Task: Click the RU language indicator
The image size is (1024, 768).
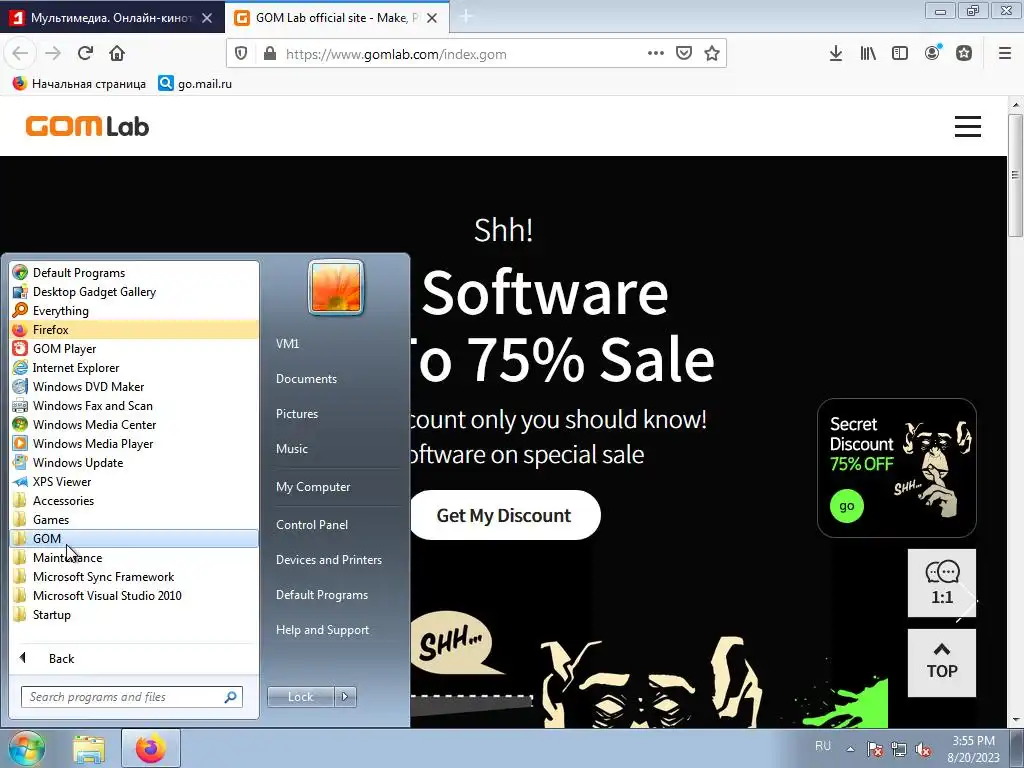Action: [823, 745]
